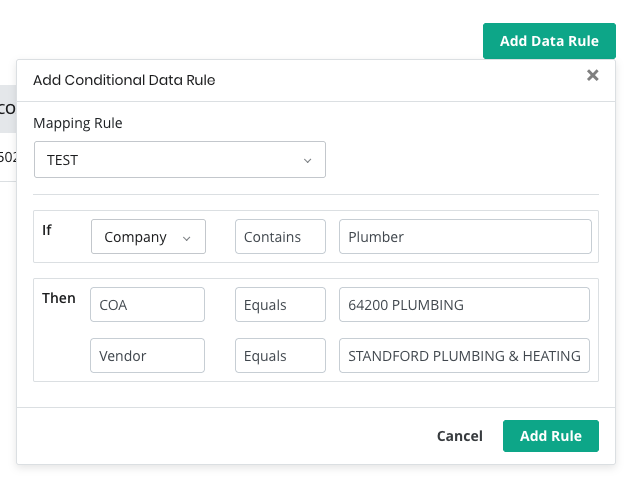Click the Then action label

58,298
